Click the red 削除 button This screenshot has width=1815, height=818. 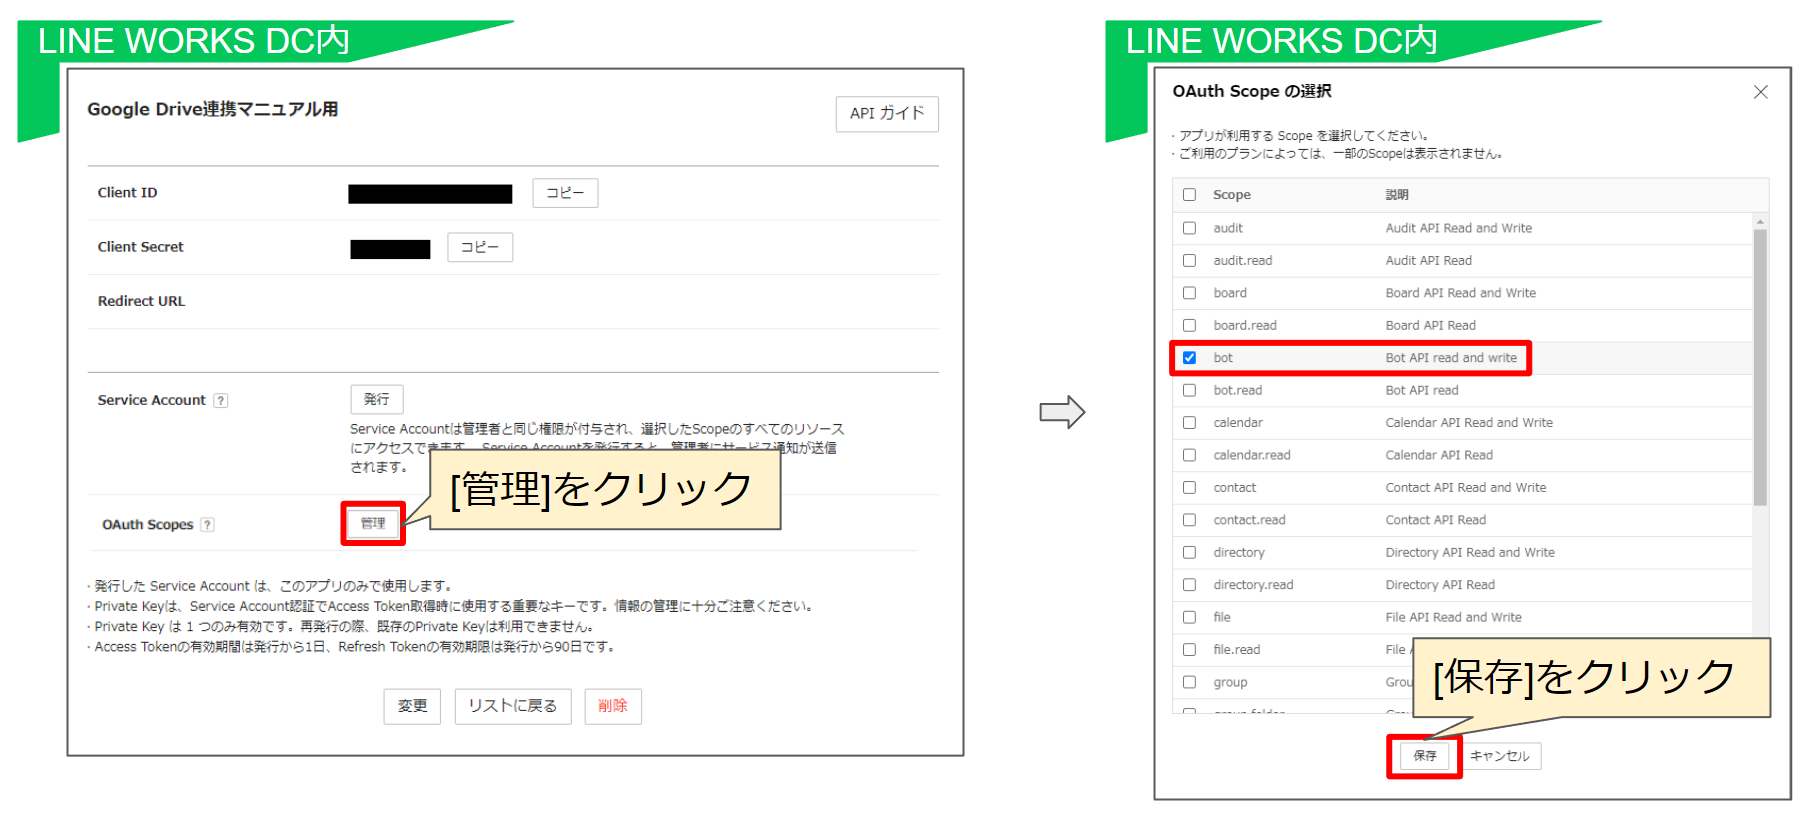pos(613,706)
